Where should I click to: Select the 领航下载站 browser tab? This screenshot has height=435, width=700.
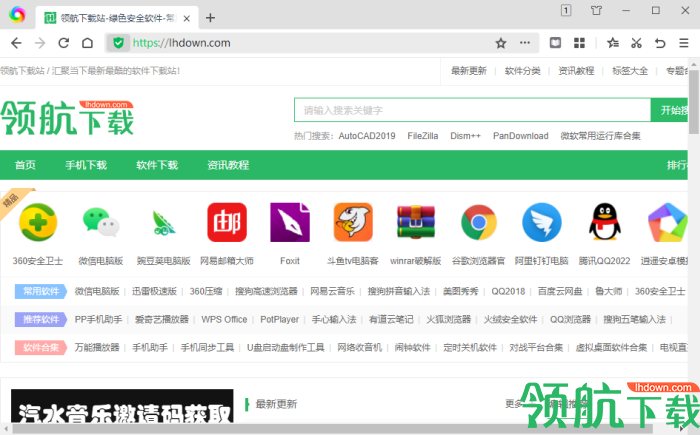tap(117, 18)
